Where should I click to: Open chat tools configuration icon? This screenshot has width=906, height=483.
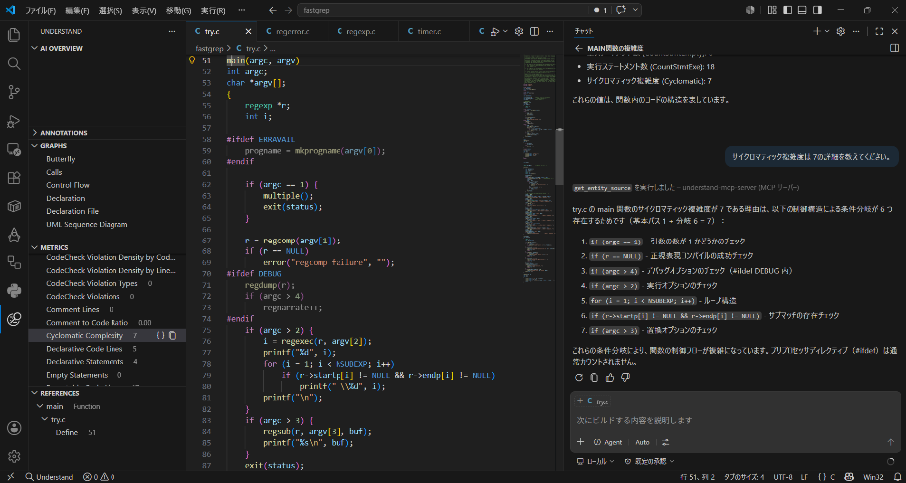coord(666,442)
